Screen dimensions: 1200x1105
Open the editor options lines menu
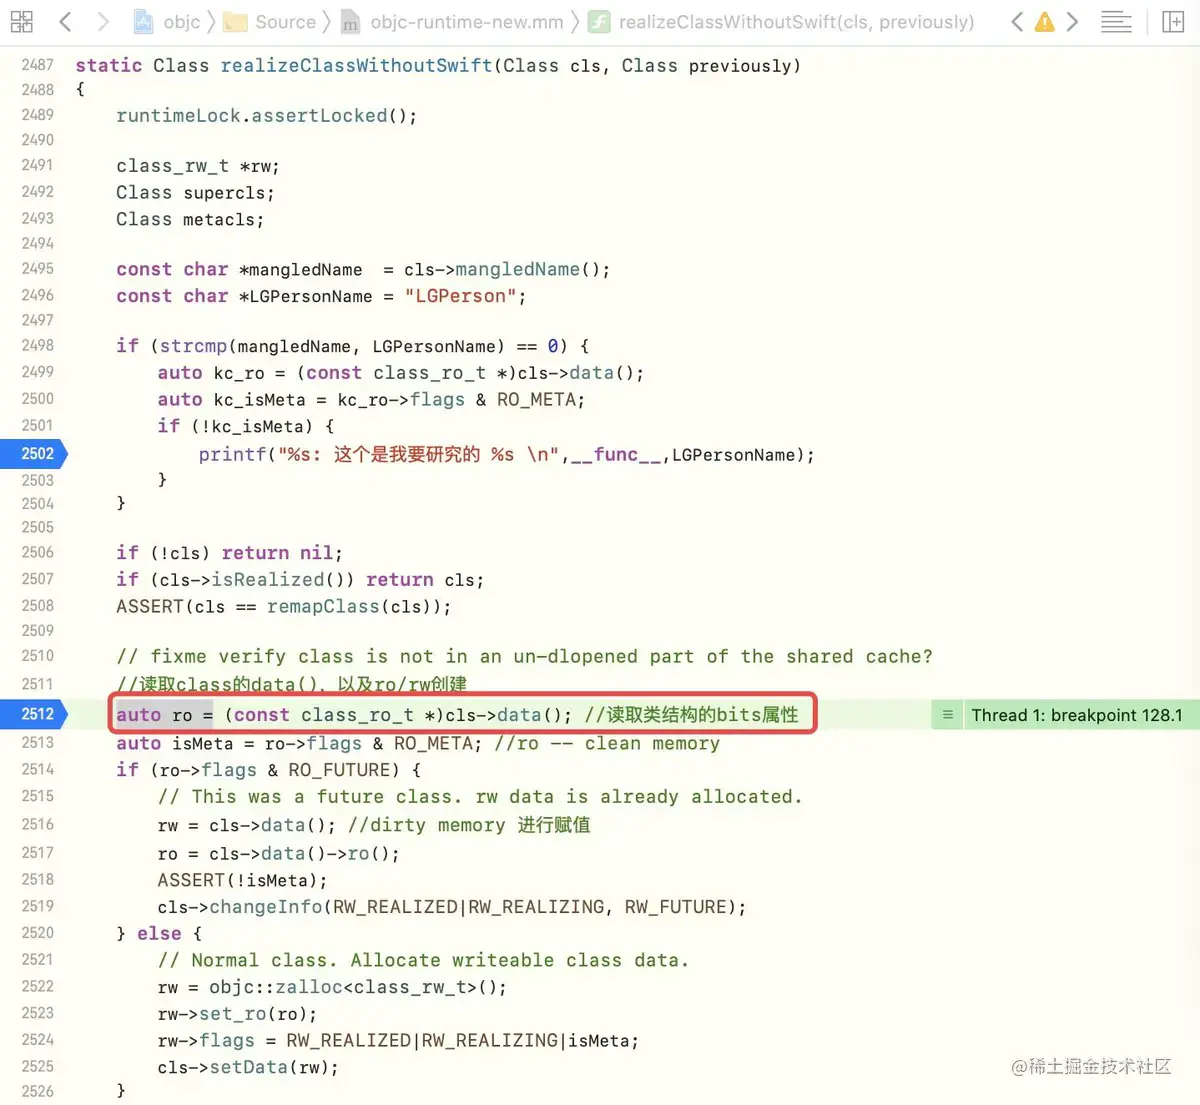[1116, 21]
